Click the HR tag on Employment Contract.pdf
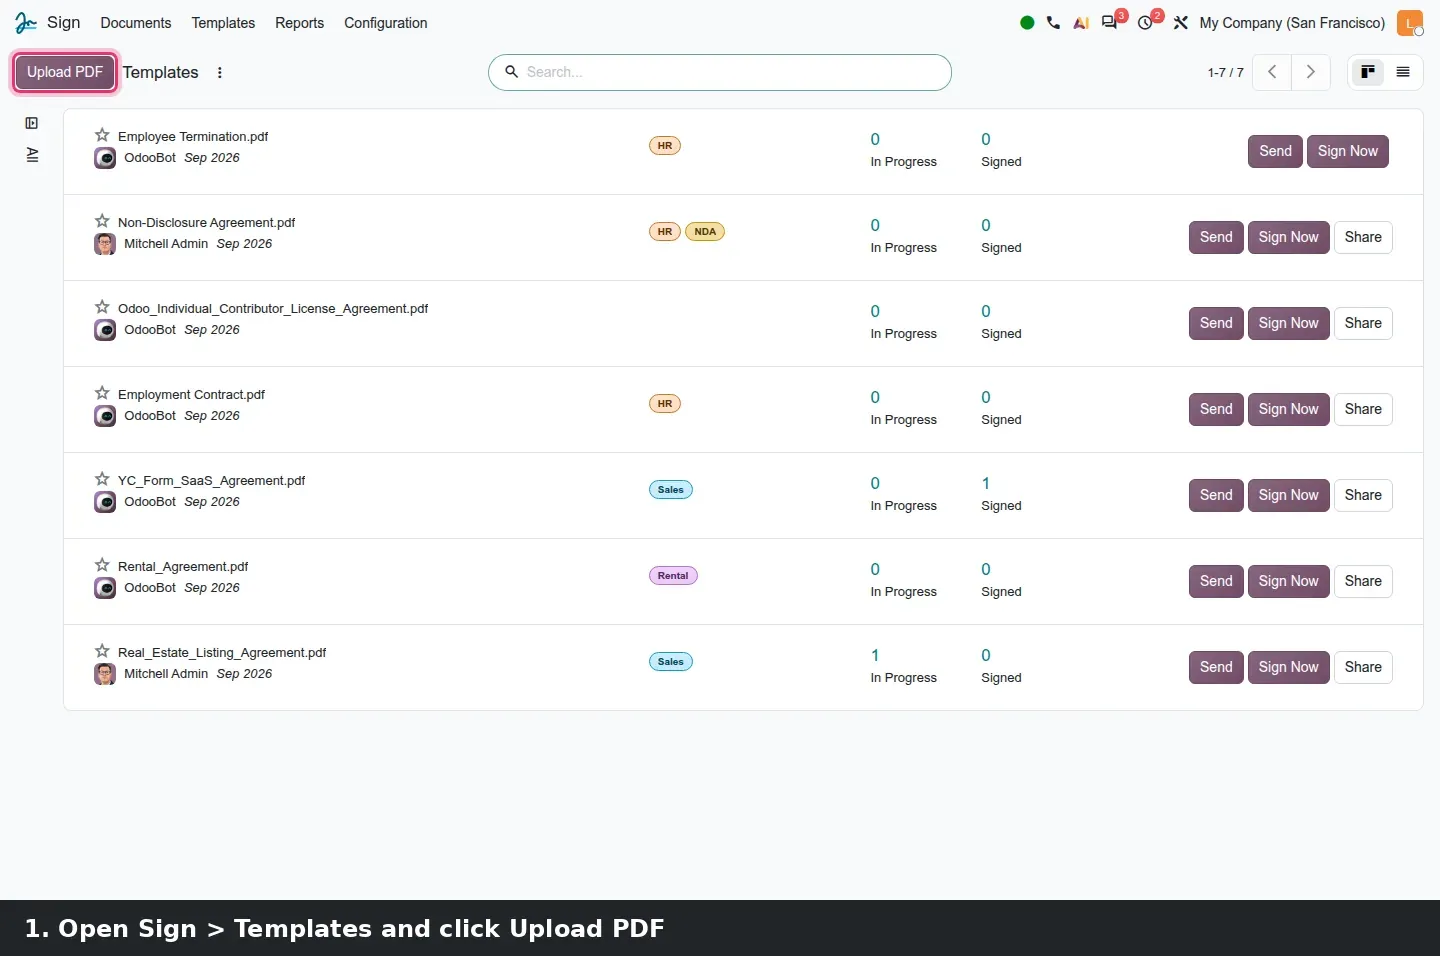Image resolution: width=1440 pixels, height=956 pixels. click(665, 403)
